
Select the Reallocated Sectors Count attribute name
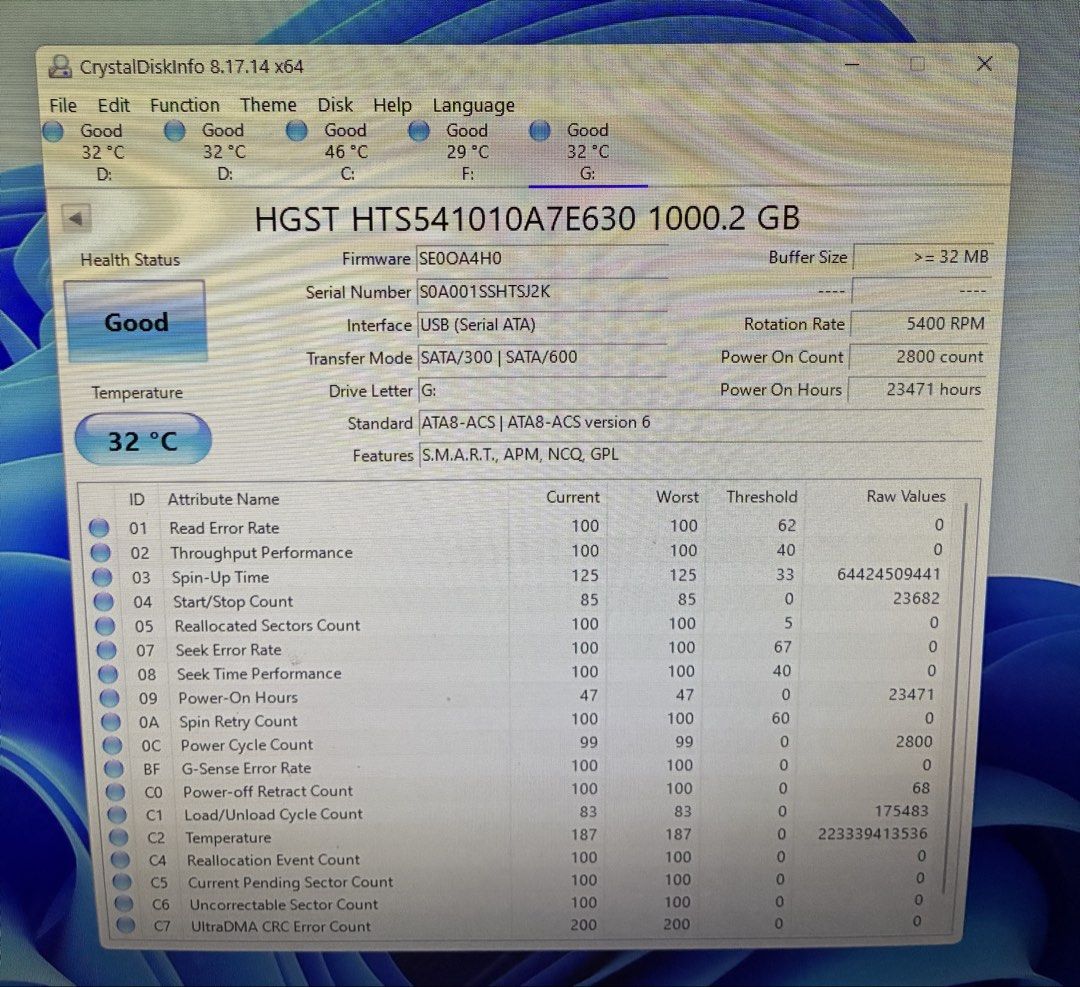(267, 625)
